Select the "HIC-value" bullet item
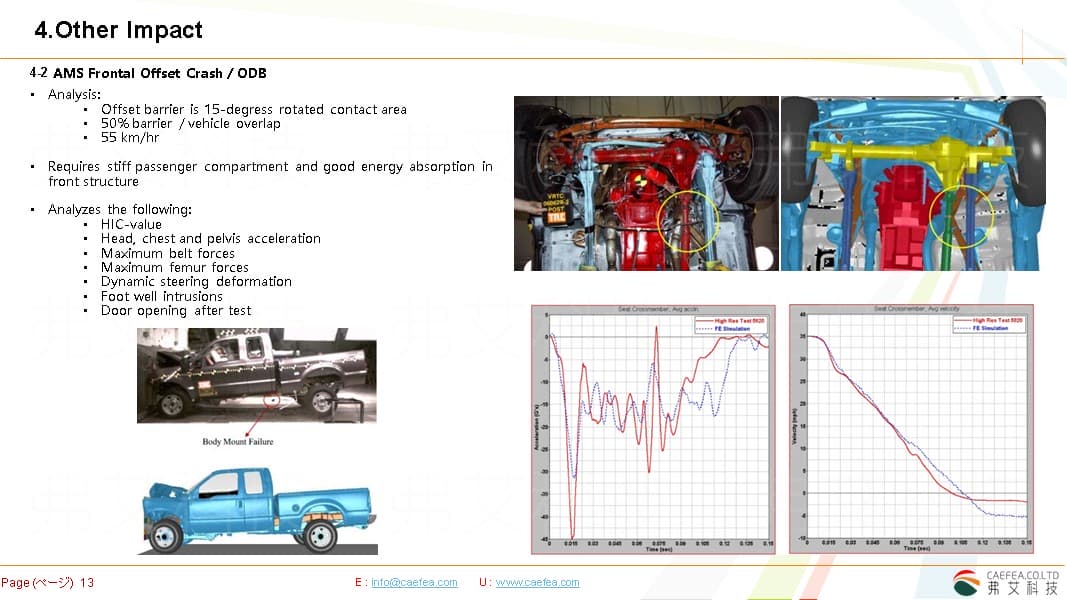Screen dimensions: 1067x600 [x=131, y=224]
